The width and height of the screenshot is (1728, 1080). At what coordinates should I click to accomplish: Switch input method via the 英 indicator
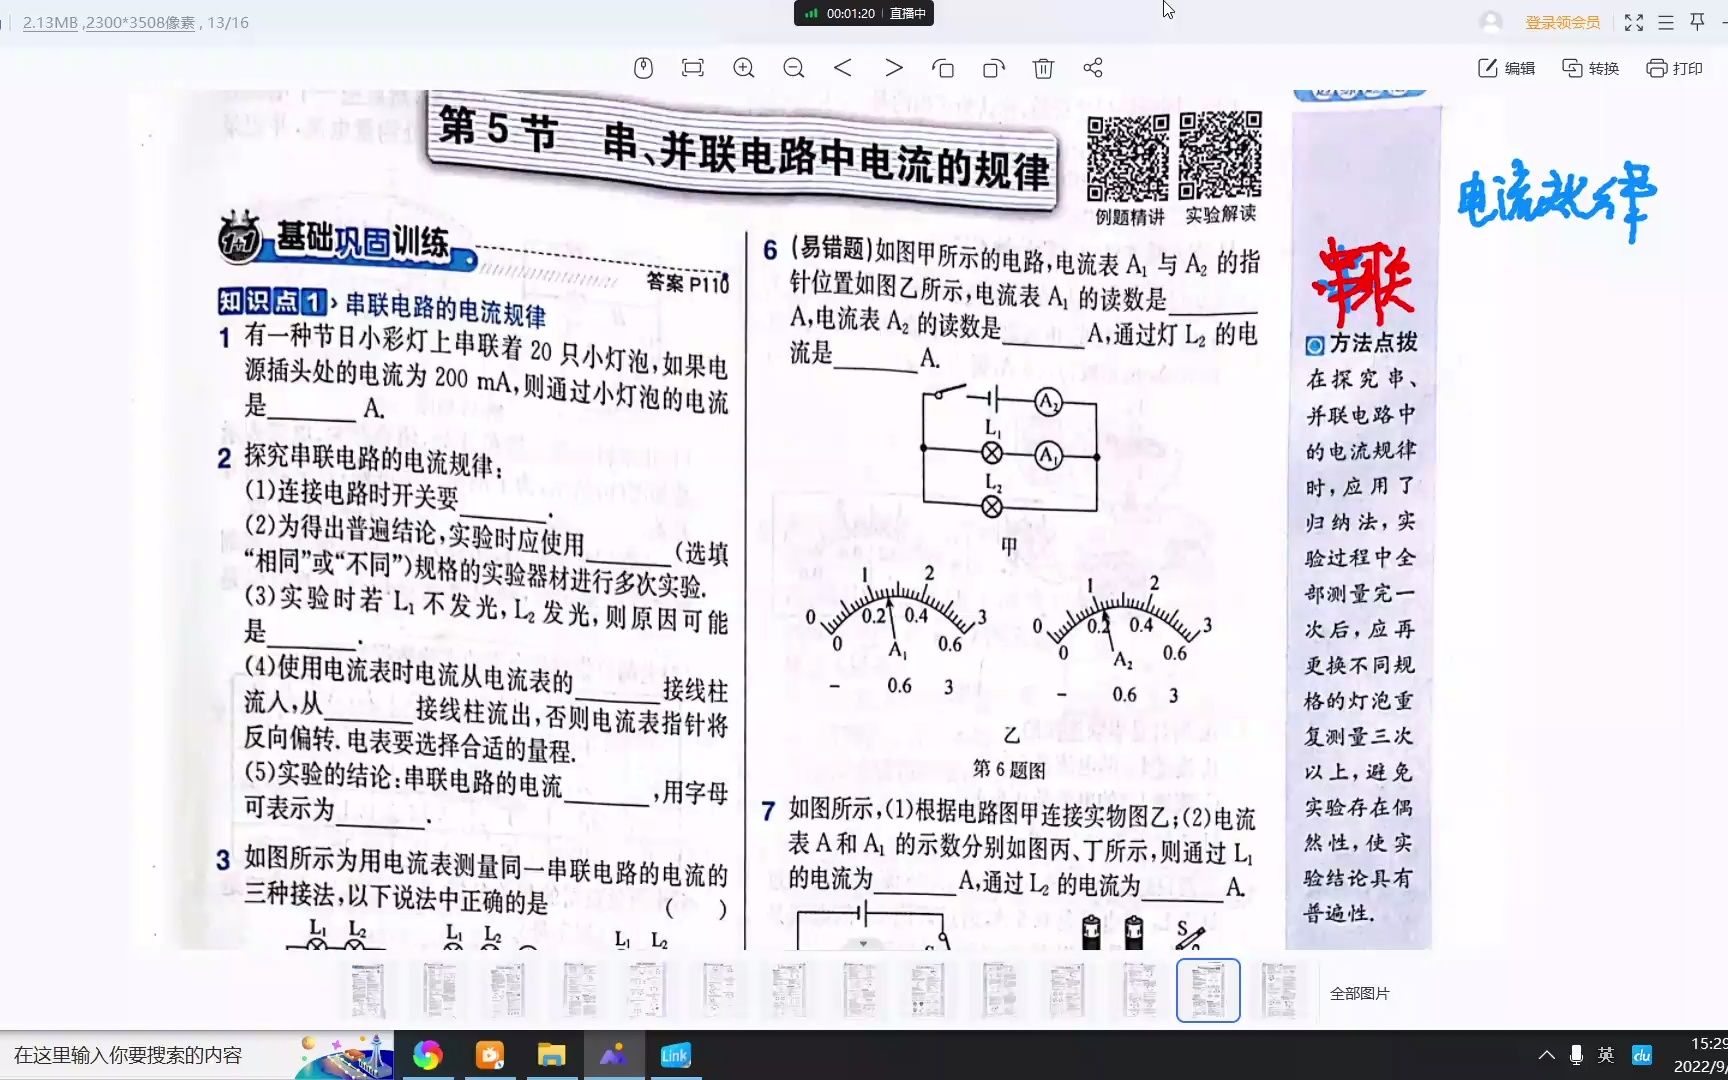pos(1606,1055)
